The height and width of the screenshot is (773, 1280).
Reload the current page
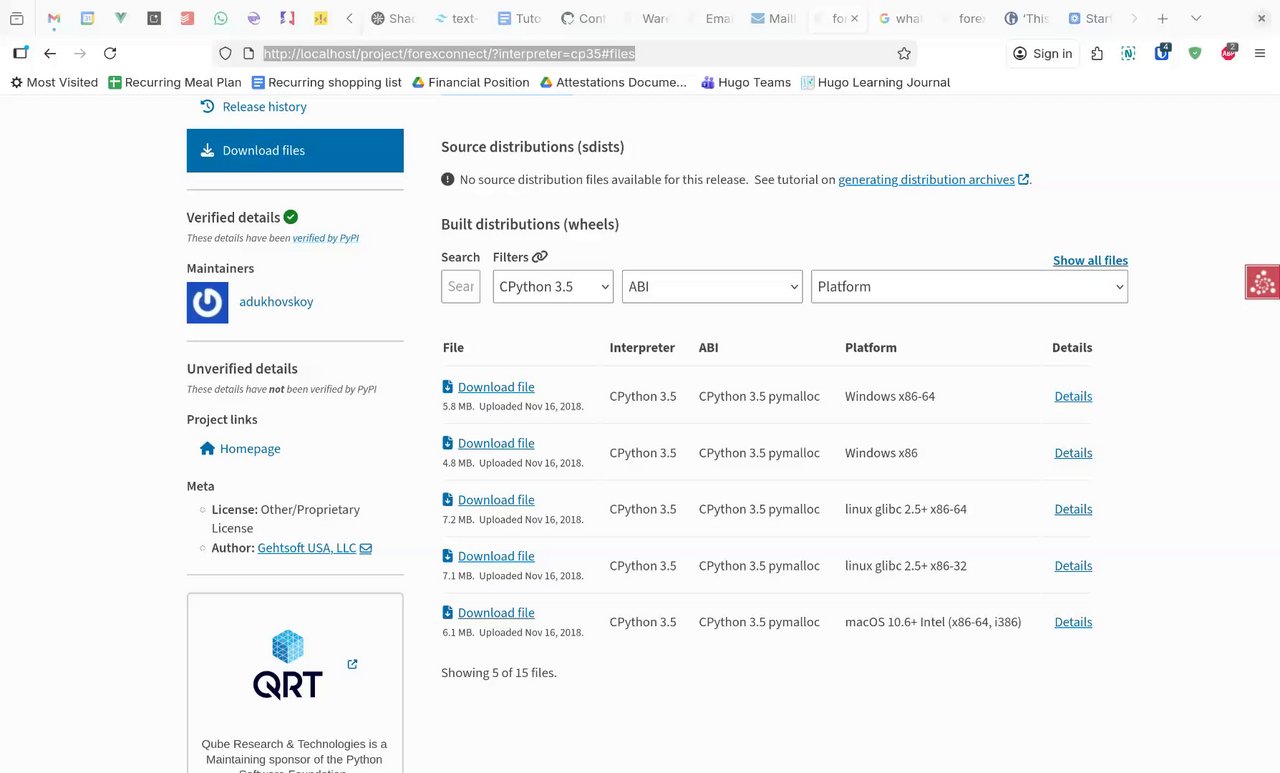tap(110, 54)
